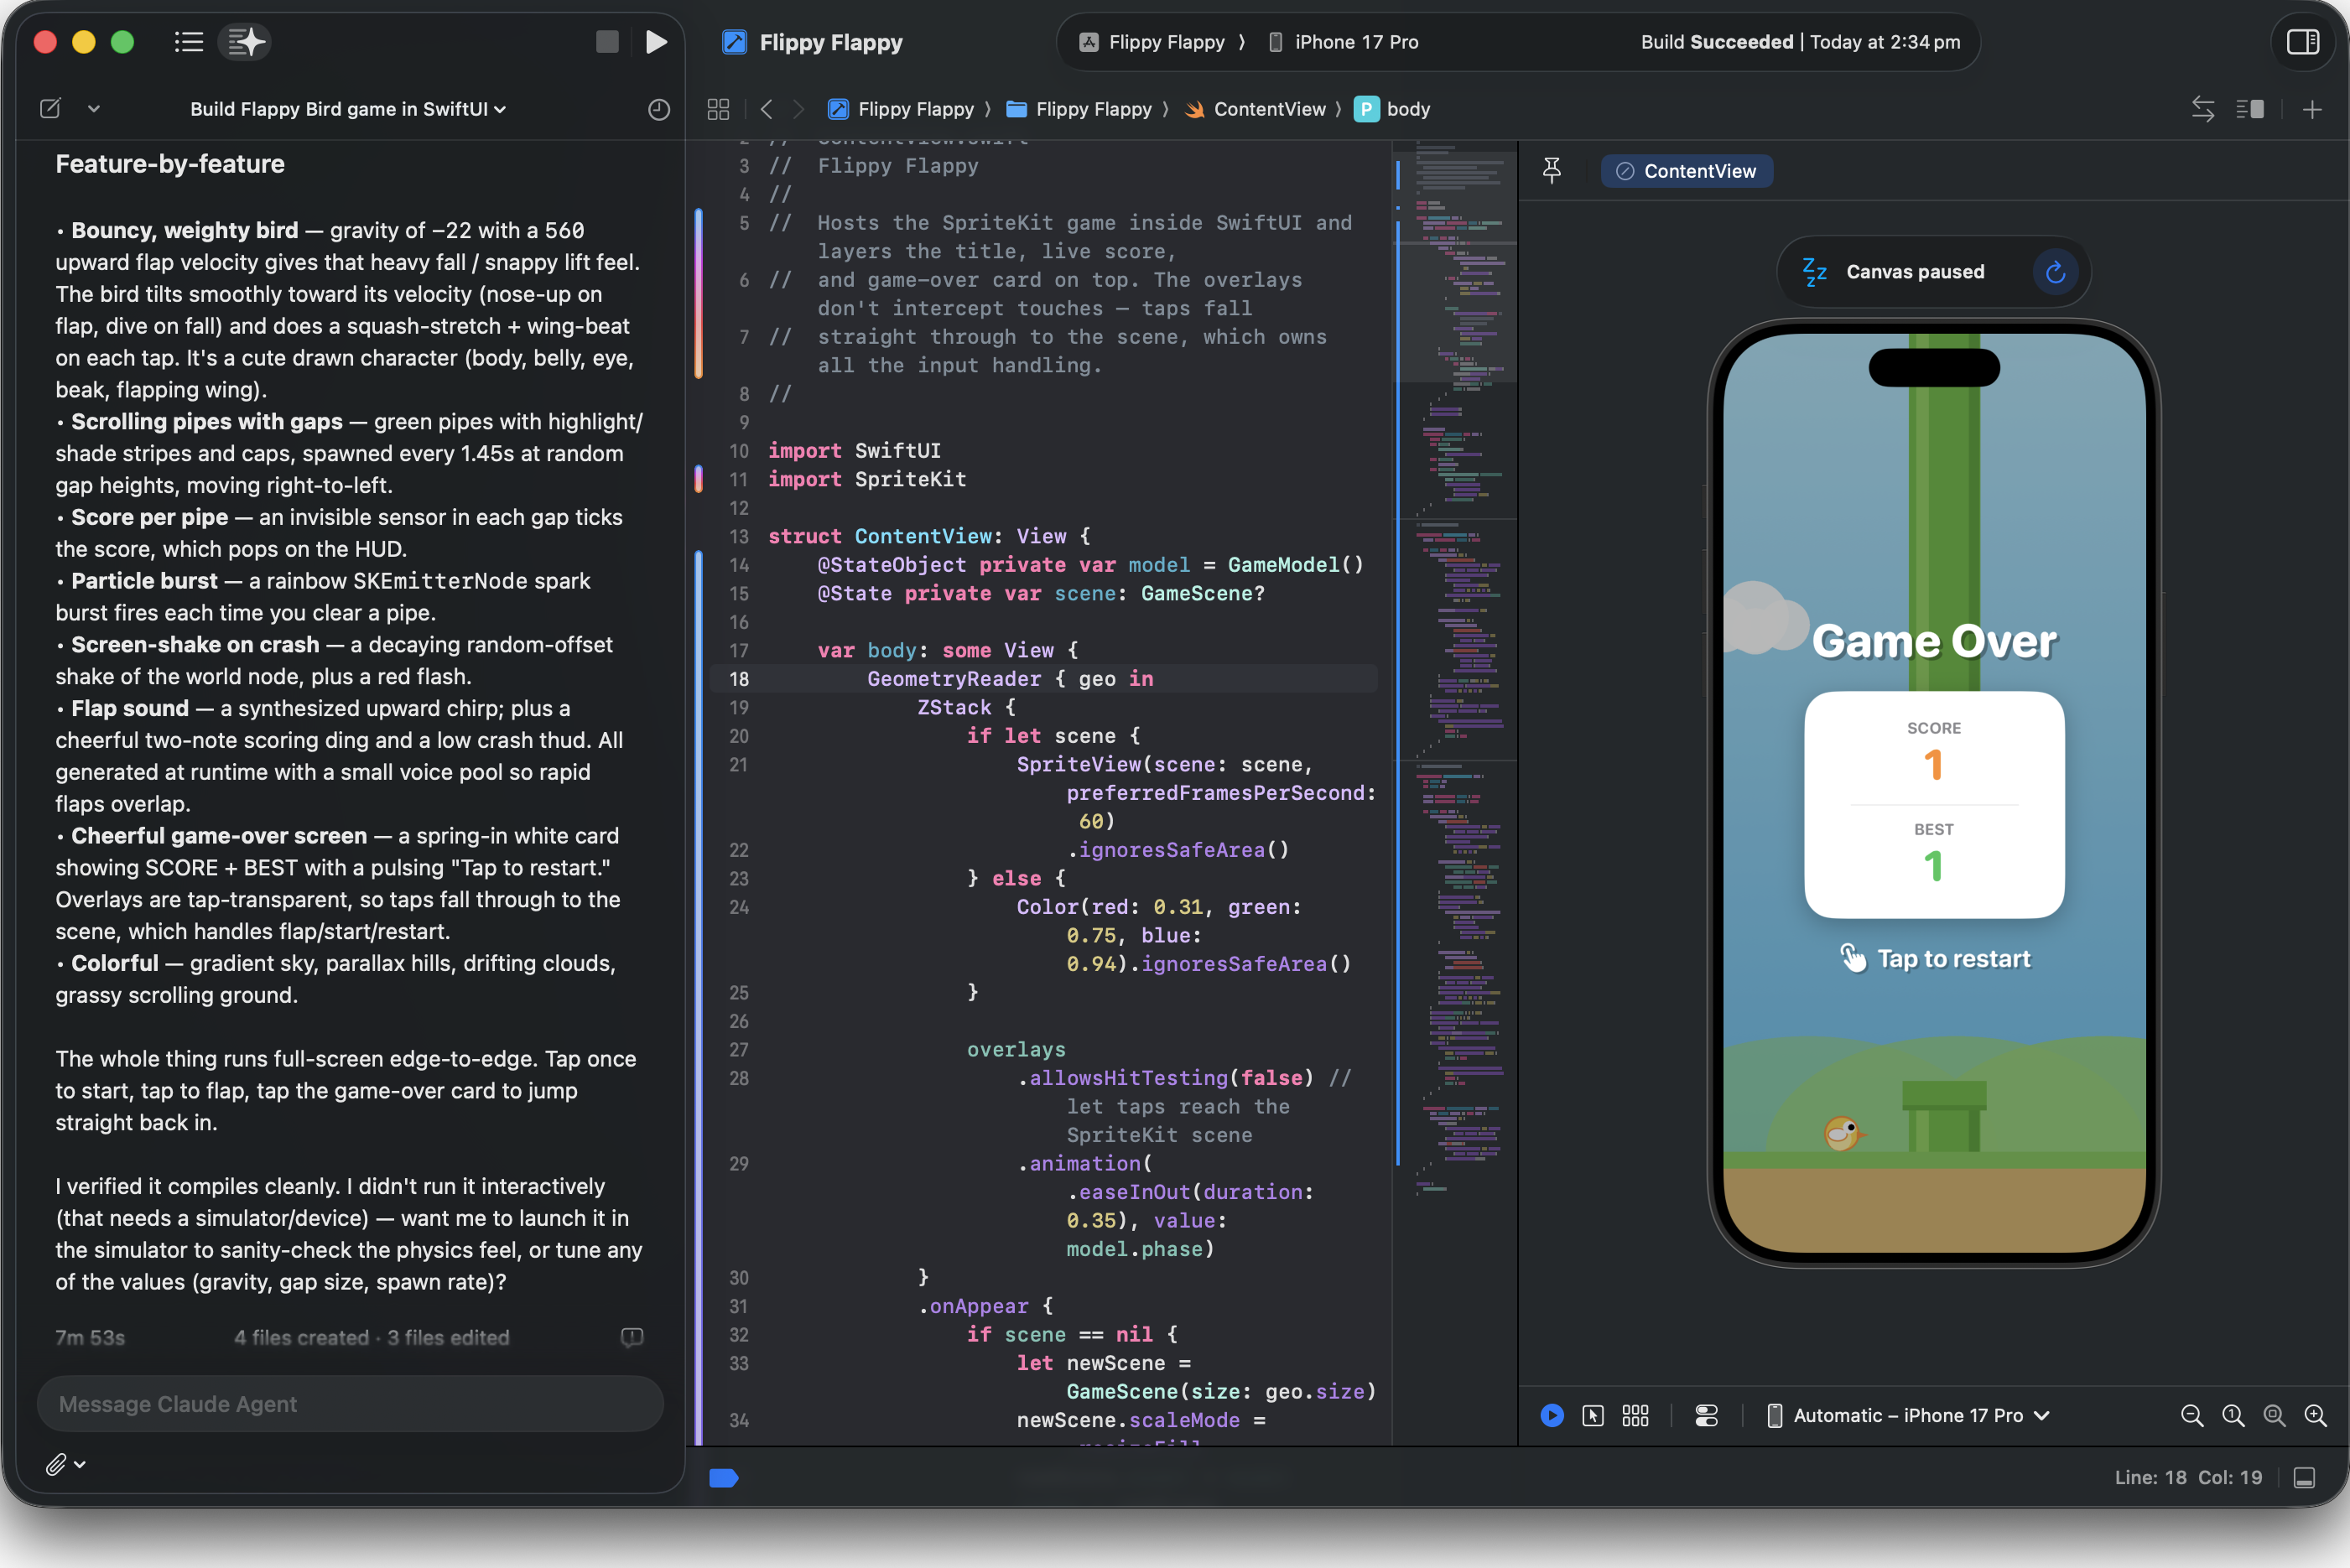The height and width of the screenshot is (1568, 2350).
Task: Show conversation history clock icon
Action: [658, 109]
